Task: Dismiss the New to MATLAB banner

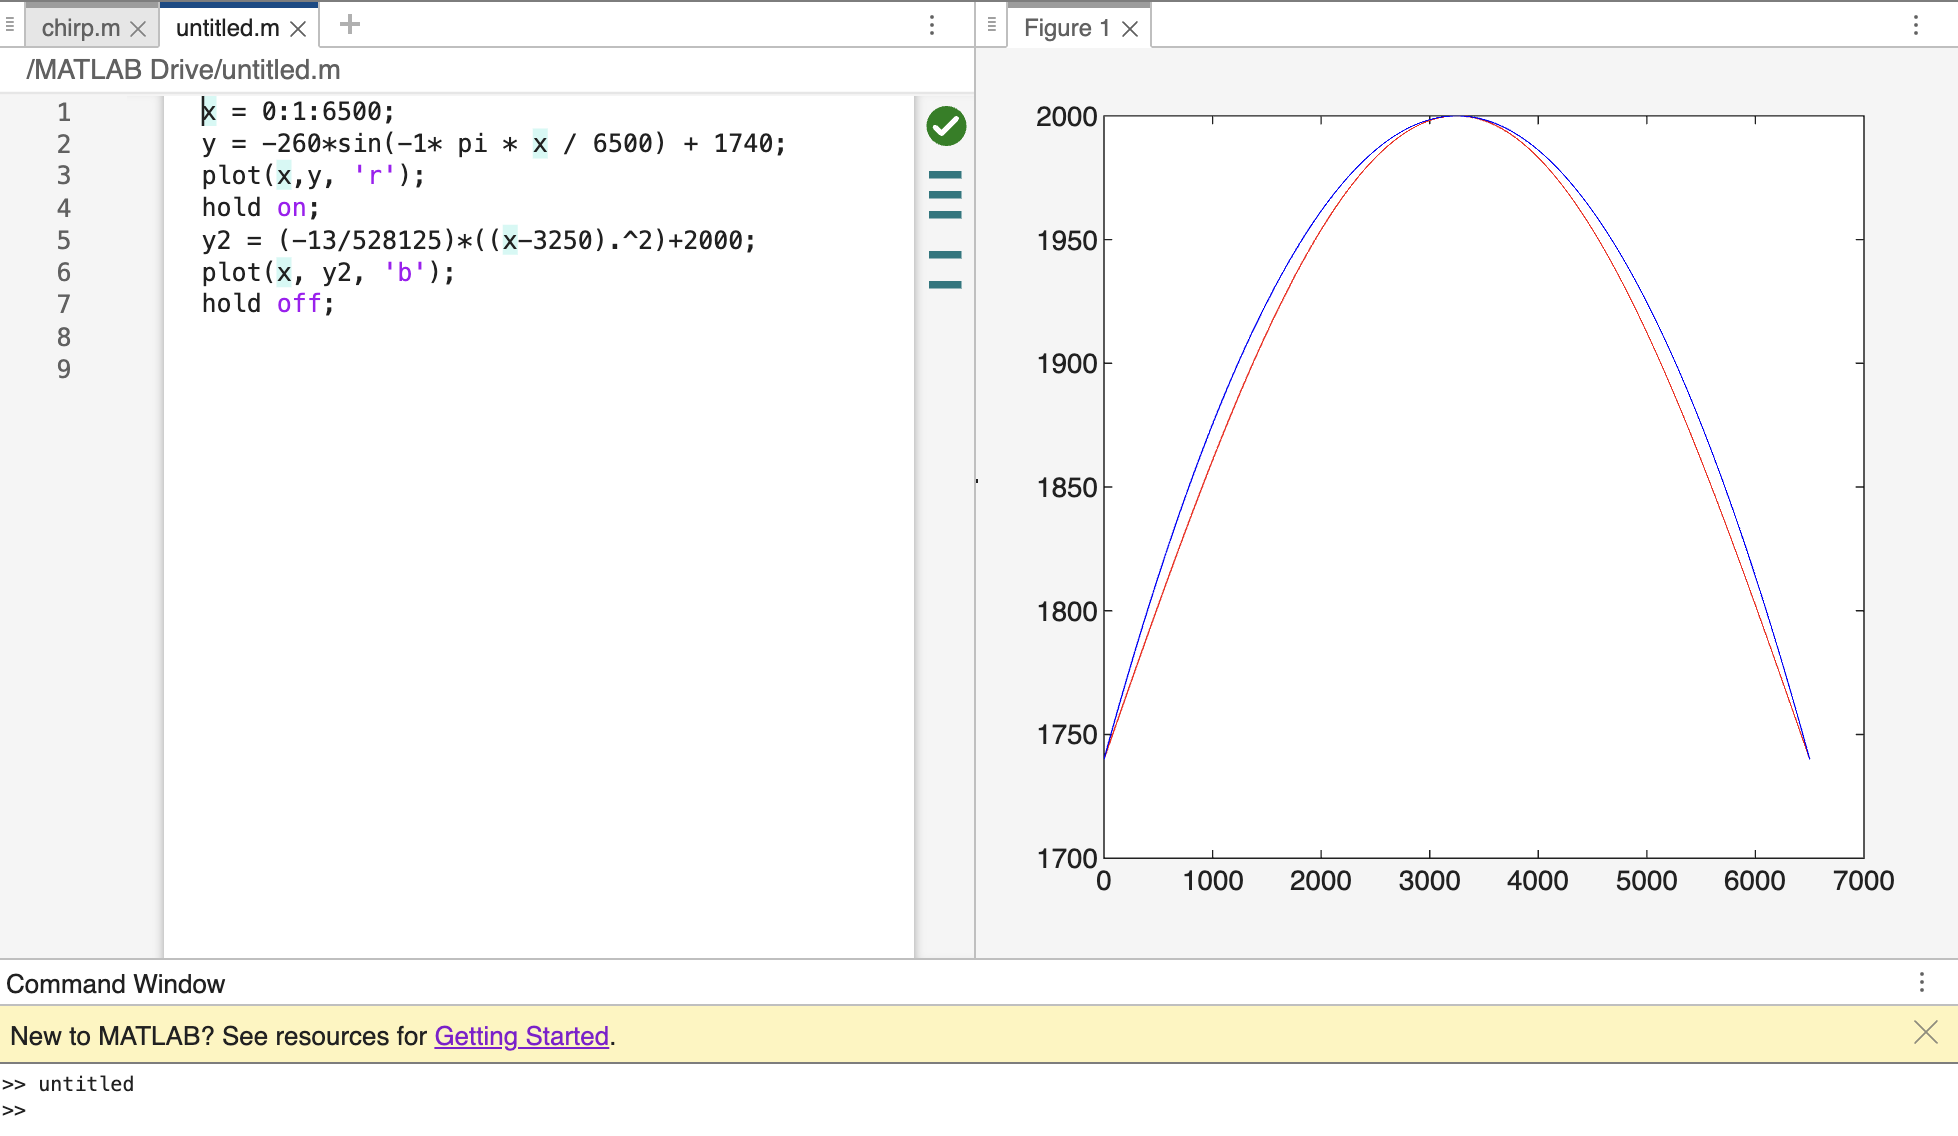Action: tap(1926, 1032)
